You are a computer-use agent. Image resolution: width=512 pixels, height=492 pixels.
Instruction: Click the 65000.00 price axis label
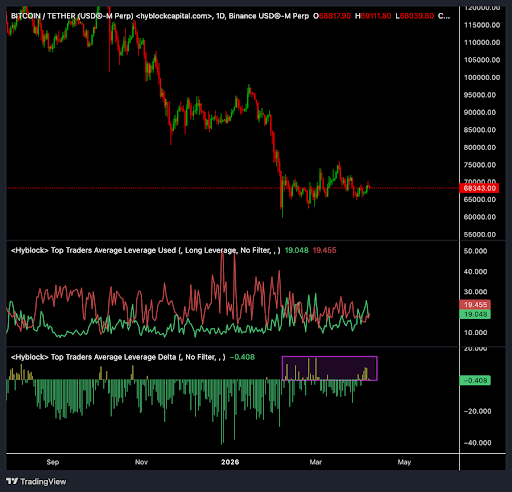[x=480, y=200]
